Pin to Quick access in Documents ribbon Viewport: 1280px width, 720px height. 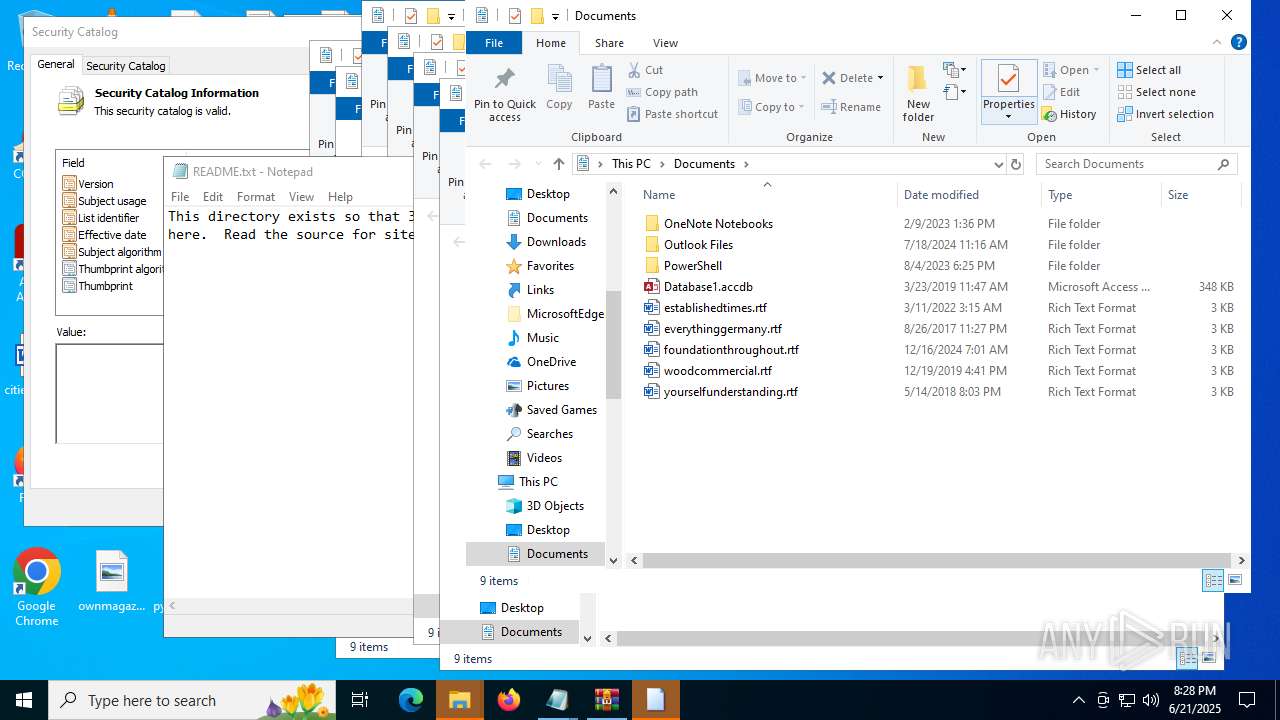(505, 94)
